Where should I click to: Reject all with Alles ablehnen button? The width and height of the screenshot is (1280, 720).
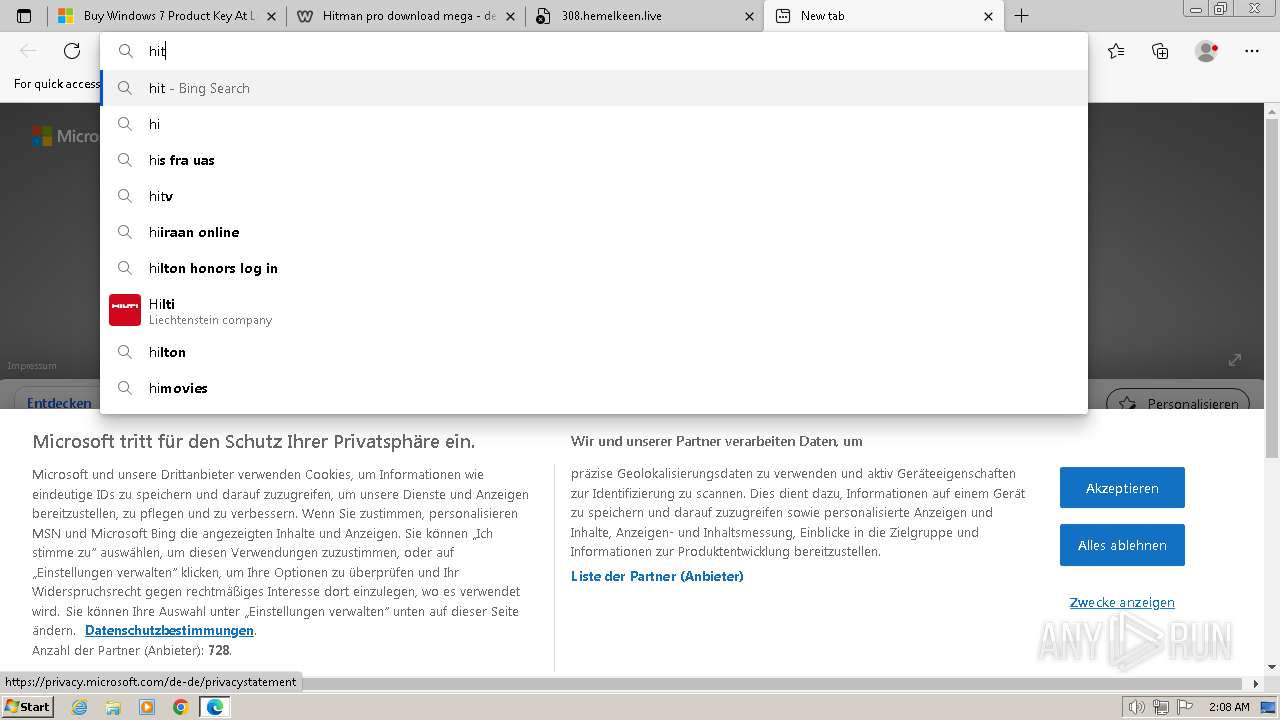click(x=1122, y=545)
